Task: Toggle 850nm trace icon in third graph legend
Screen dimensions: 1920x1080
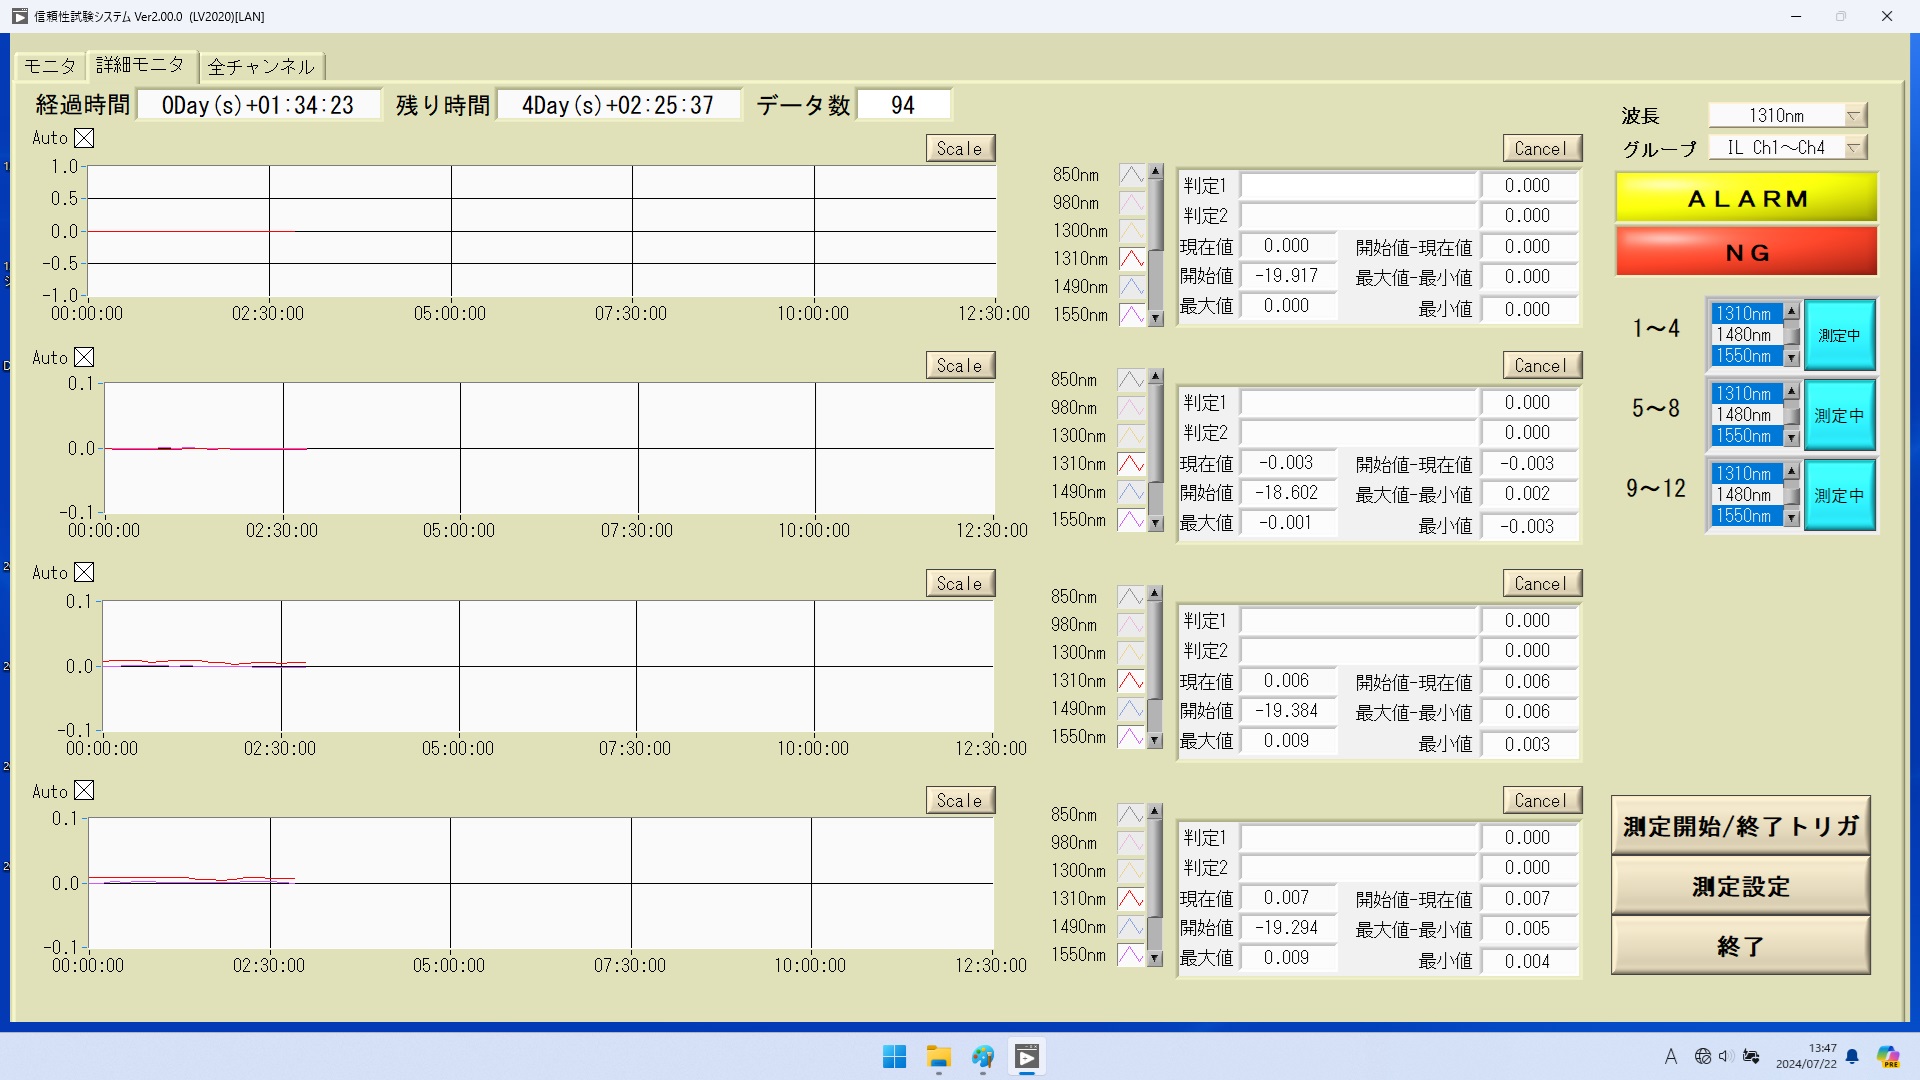Action: [1130, 597]
